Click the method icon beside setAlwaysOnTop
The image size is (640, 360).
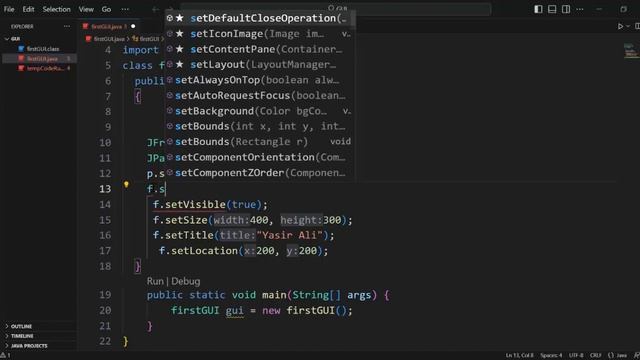click(170, 80)
